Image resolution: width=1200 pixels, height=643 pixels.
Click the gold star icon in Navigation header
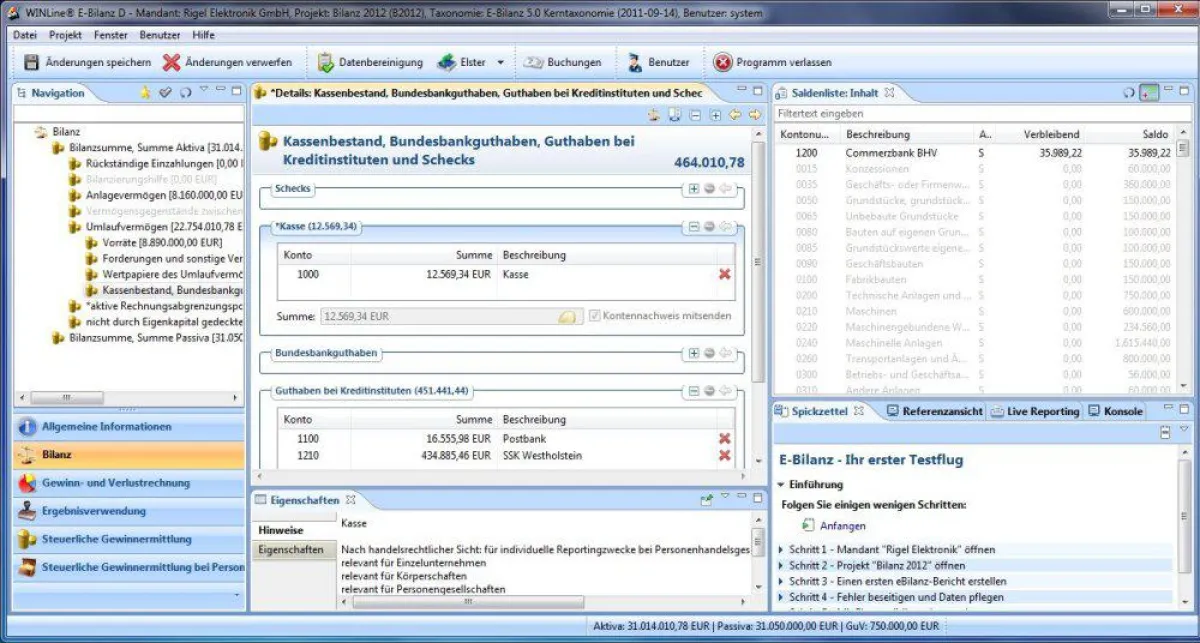coord(146,92)
